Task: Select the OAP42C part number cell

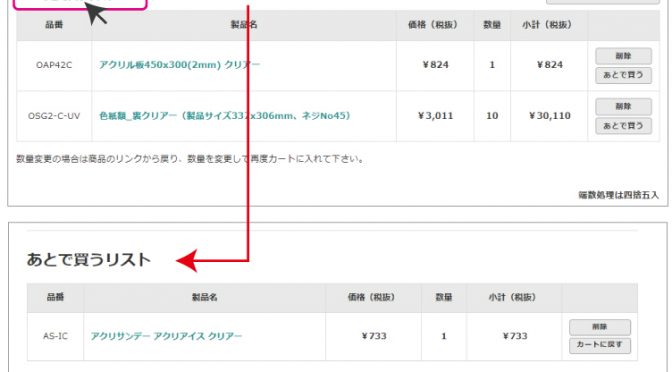Action: (x=54, y=65)
